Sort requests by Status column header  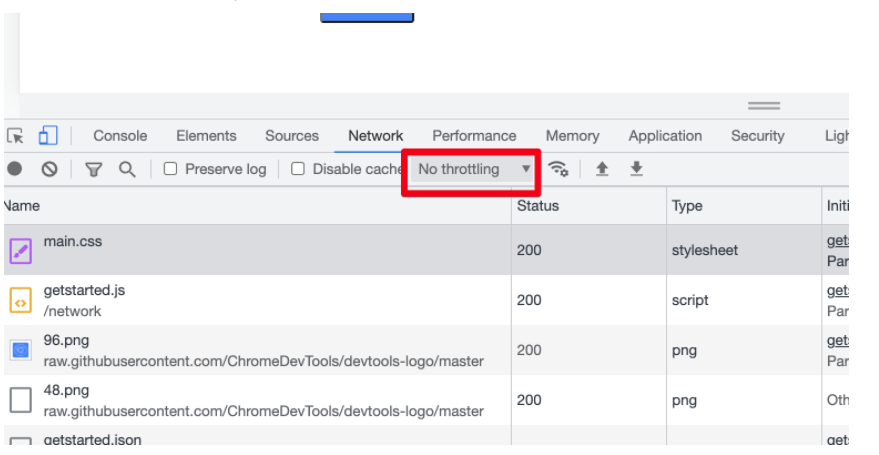[589, 206]
